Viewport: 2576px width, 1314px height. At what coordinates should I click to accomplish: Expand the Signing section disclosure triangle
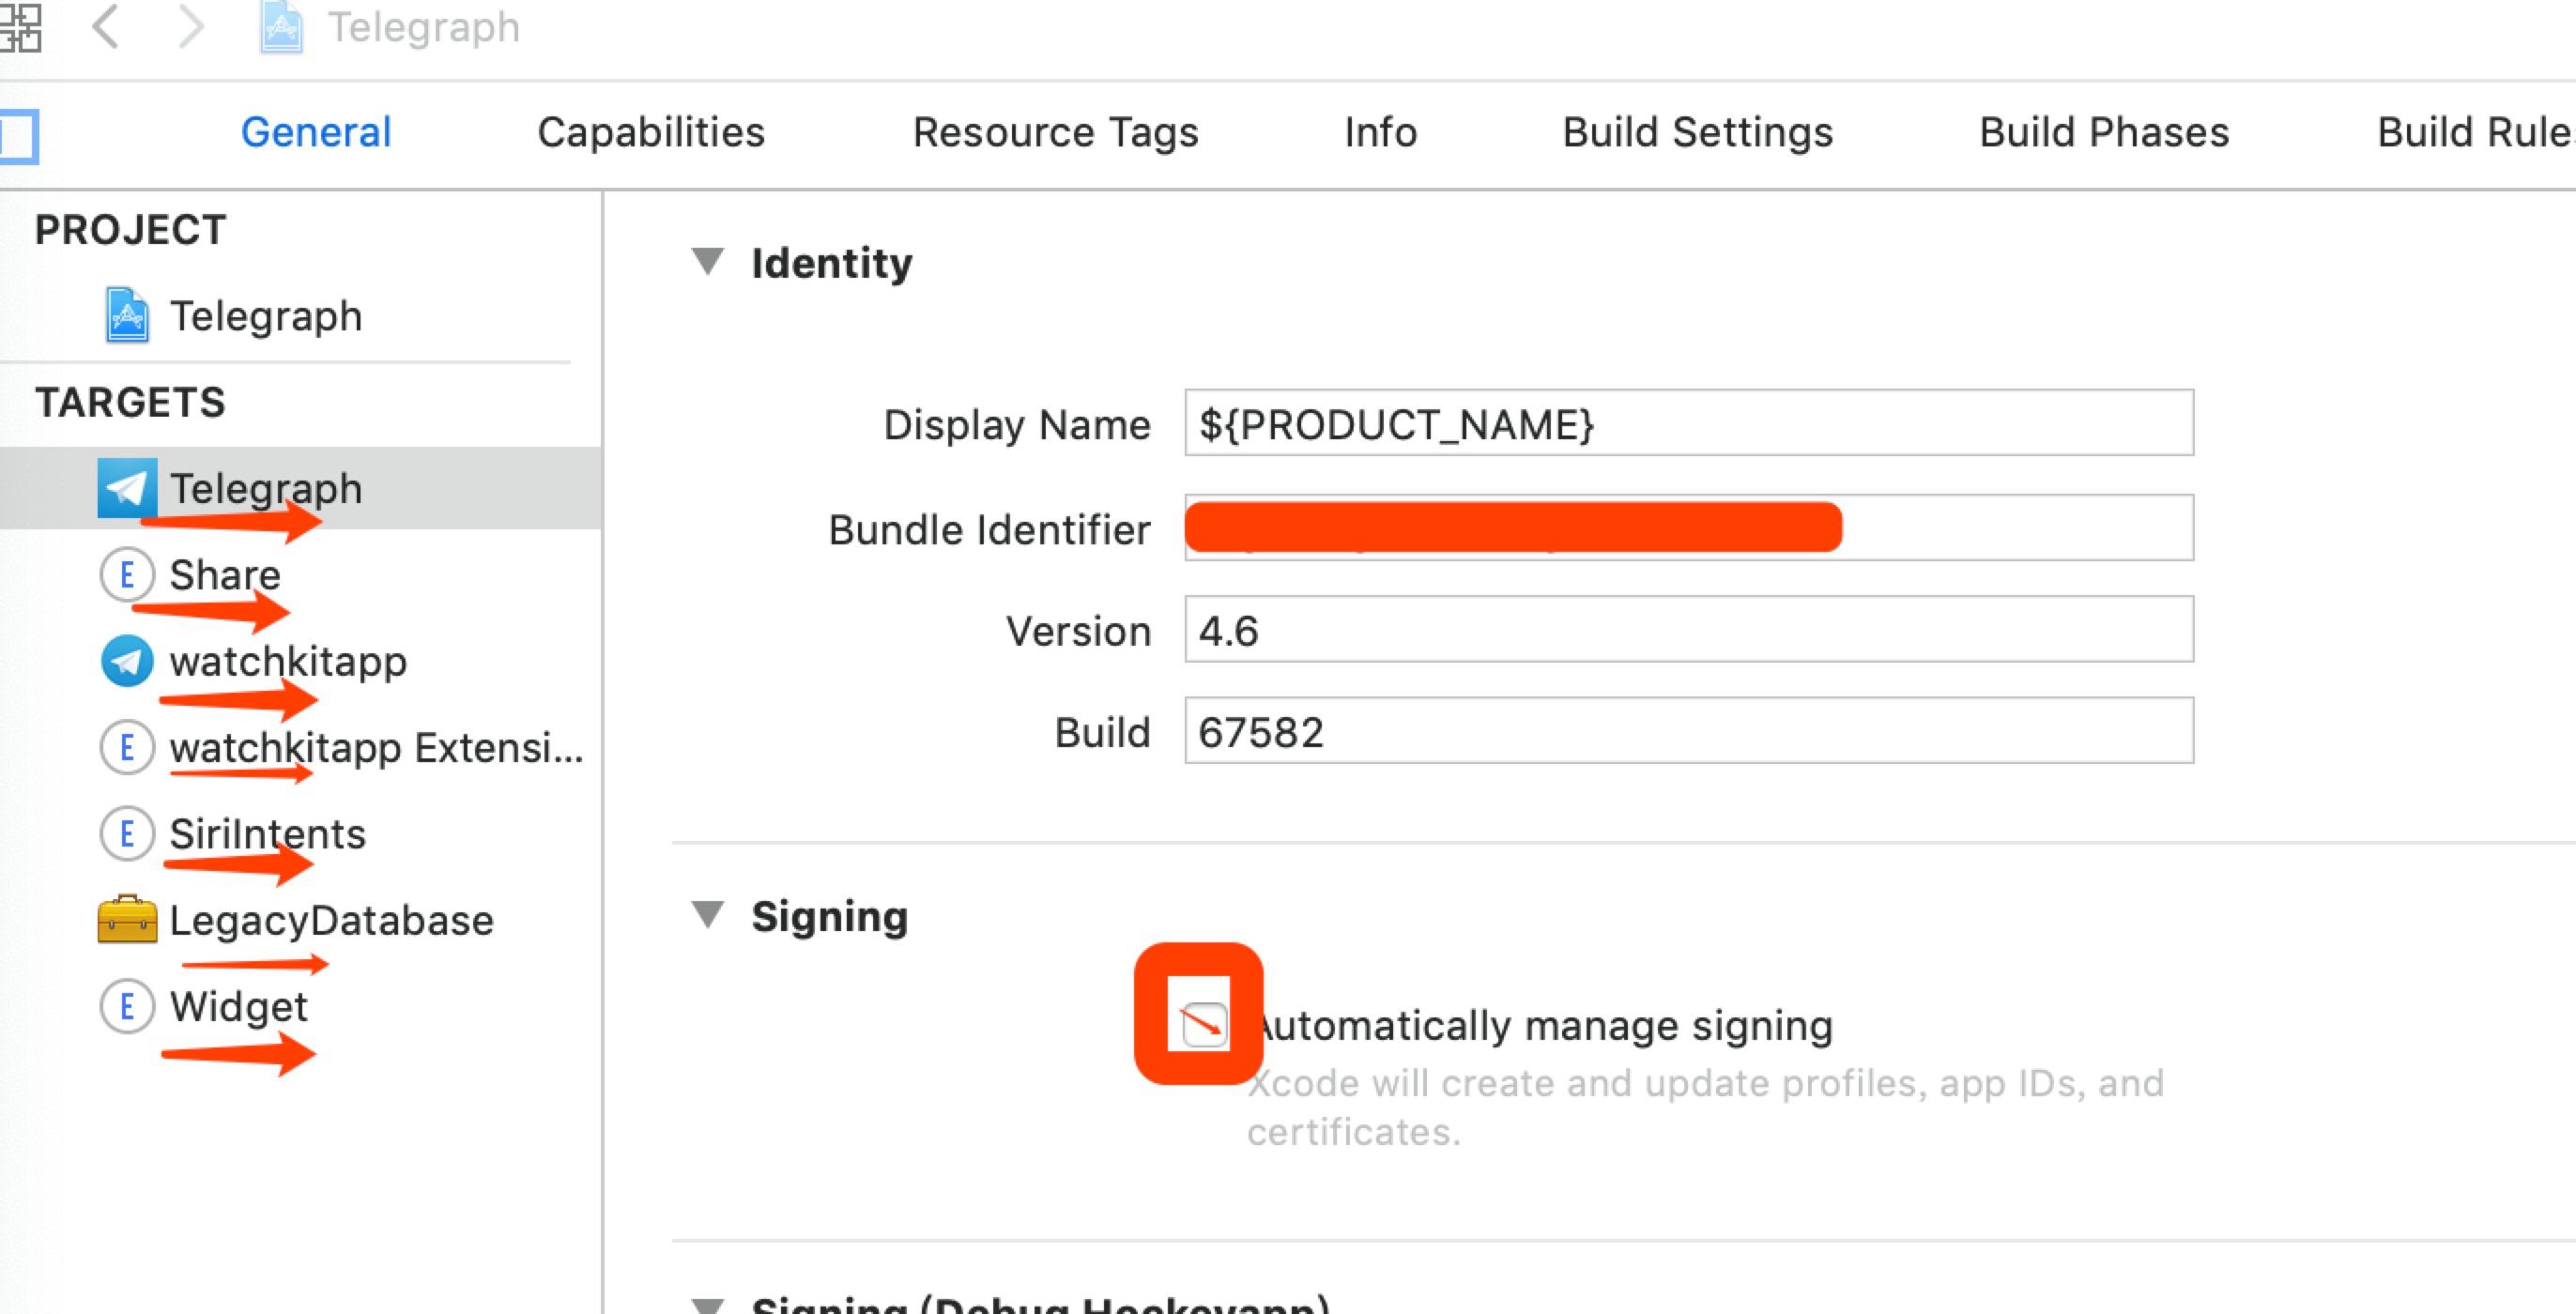706,915
